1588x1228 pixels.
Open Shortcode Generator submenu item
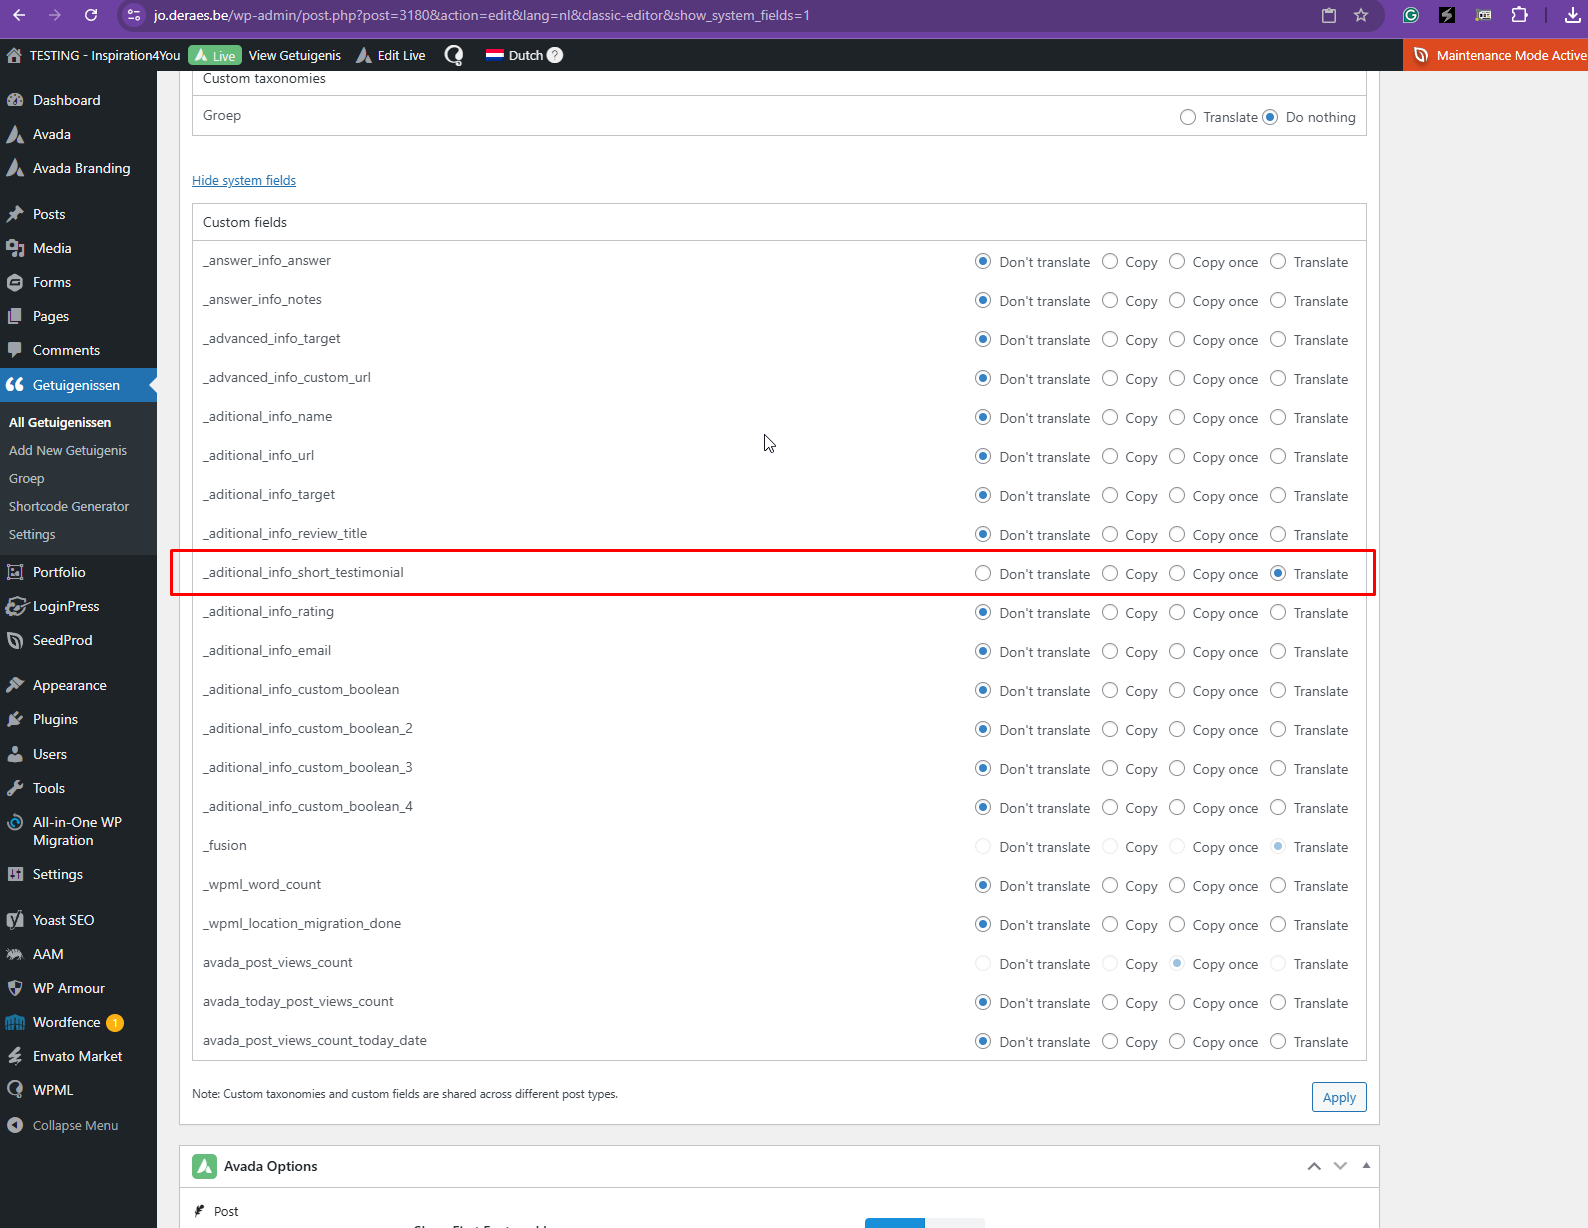coord(69,506)
